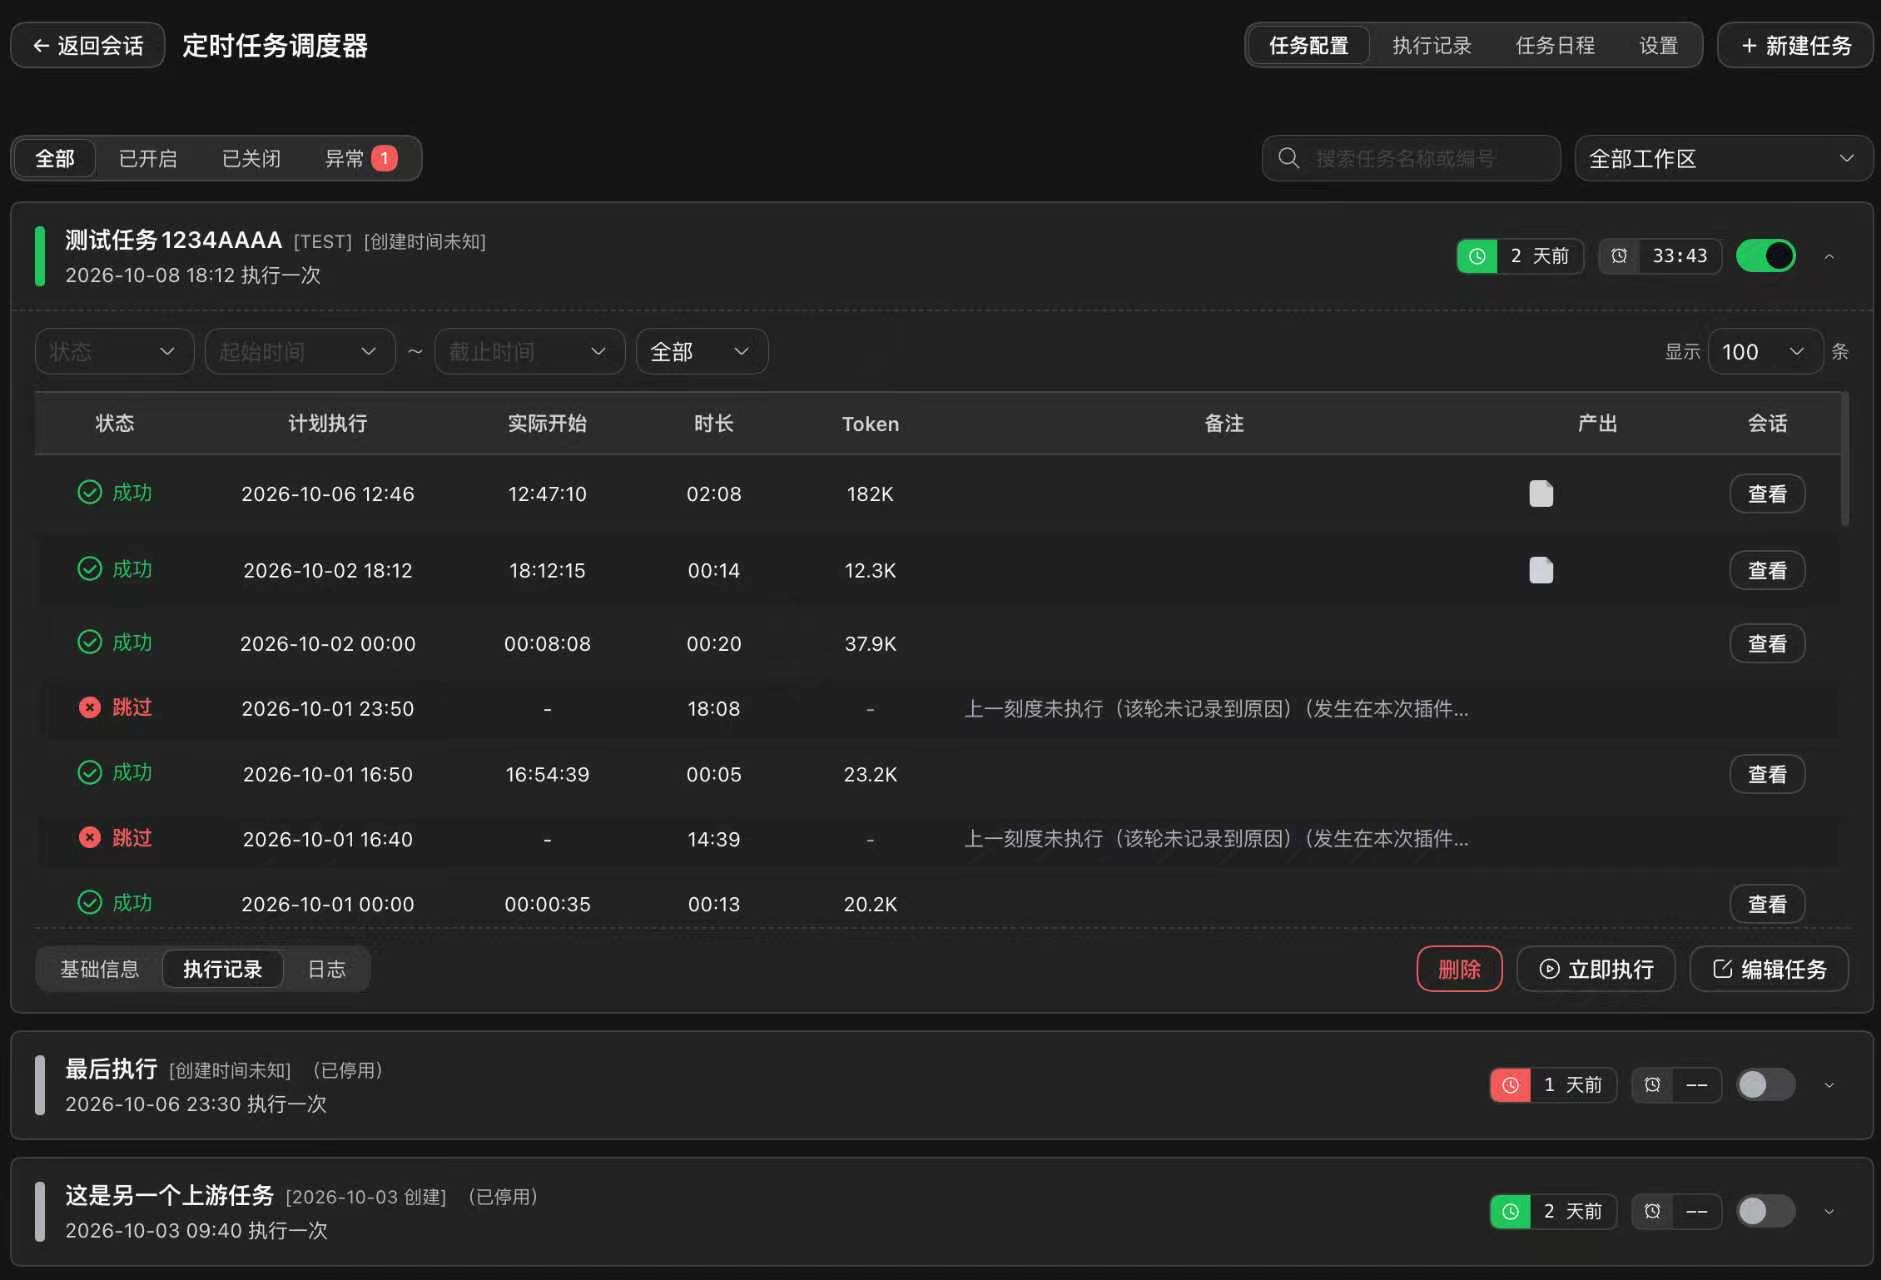
Task: Click success icon for 2026-10-01 16:50 row
Action: pos(90,772)
